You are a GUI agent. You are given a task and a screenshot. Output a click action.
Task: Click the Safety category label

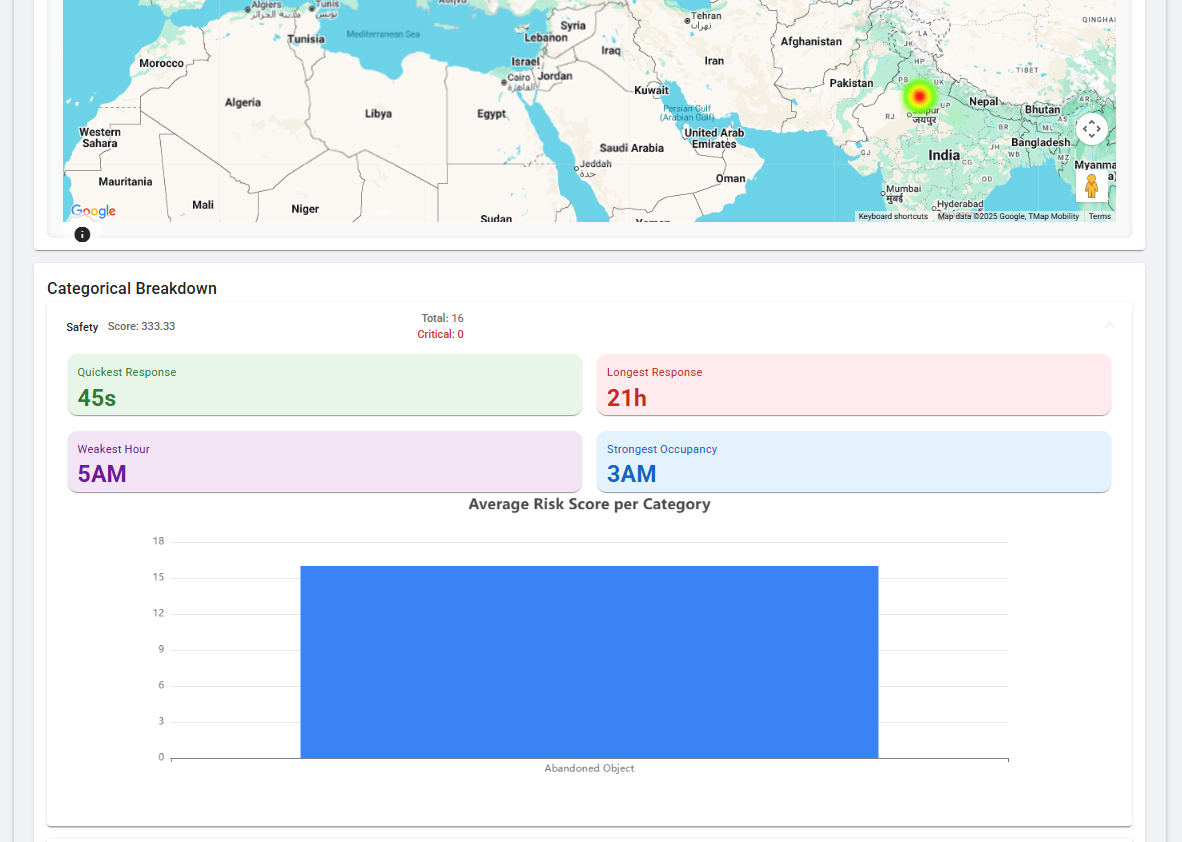pyautogui.click(x=82, y=327)
